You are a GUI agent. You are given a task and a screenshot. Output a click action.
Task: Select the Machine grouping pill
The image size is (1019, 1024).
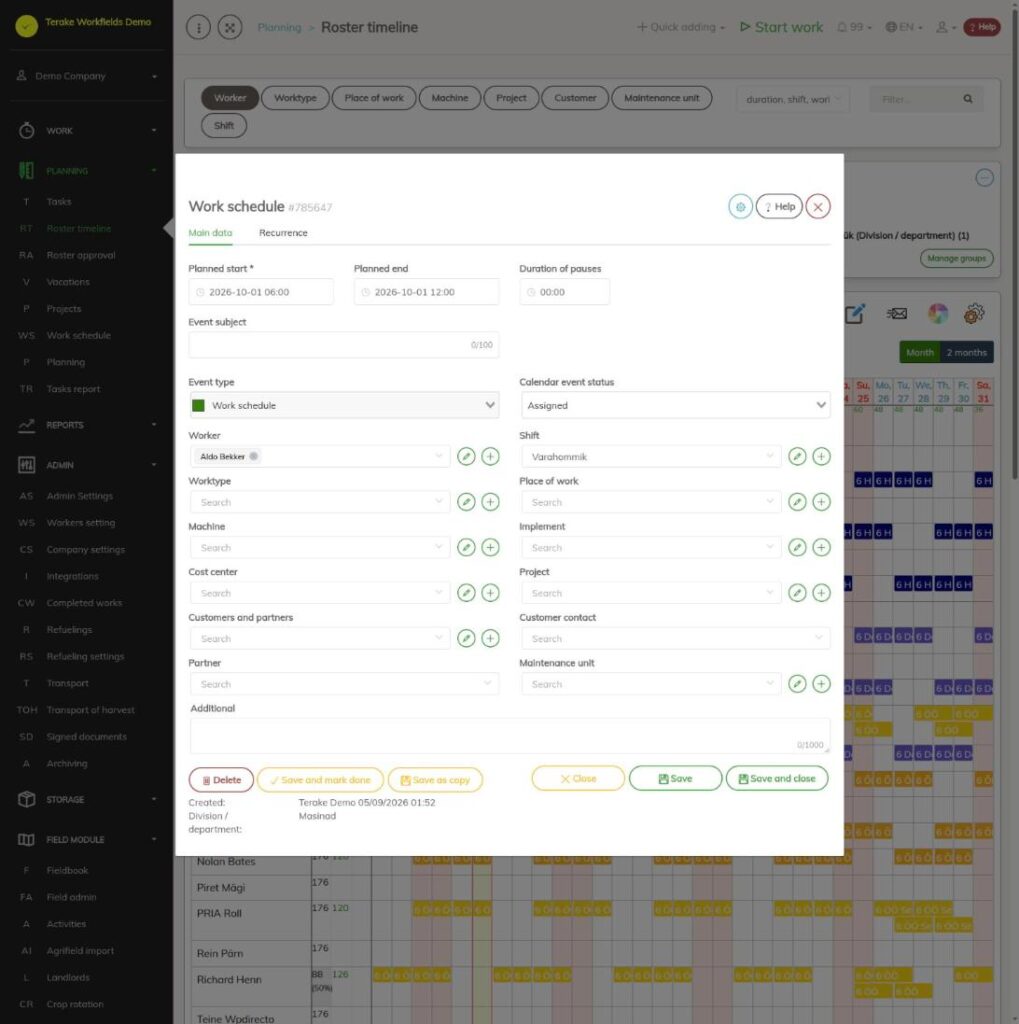point(450,98)
